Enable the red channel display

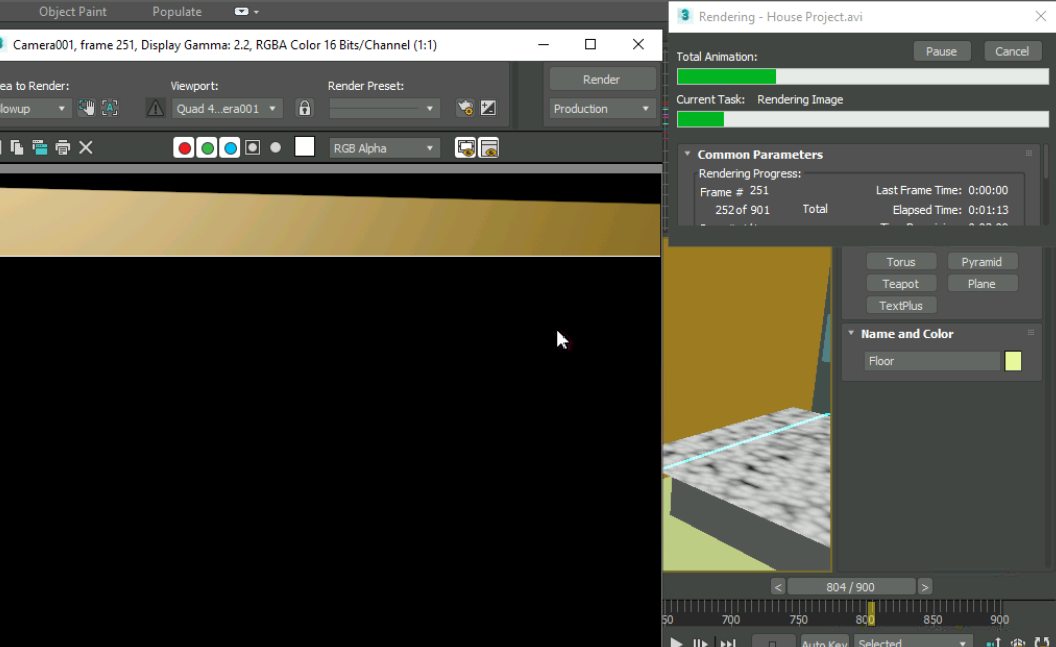tap(183, 147)
